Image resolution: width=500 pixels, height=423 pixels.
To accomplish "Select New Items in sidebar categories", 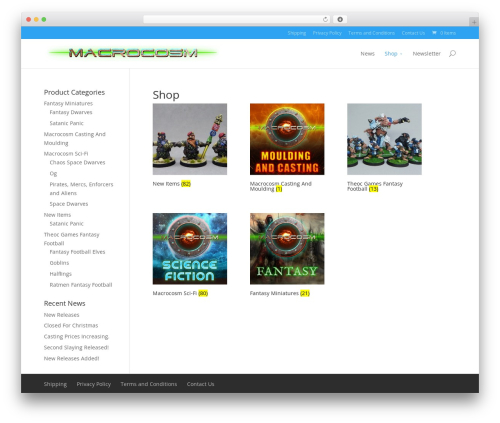I will [57, 215].
